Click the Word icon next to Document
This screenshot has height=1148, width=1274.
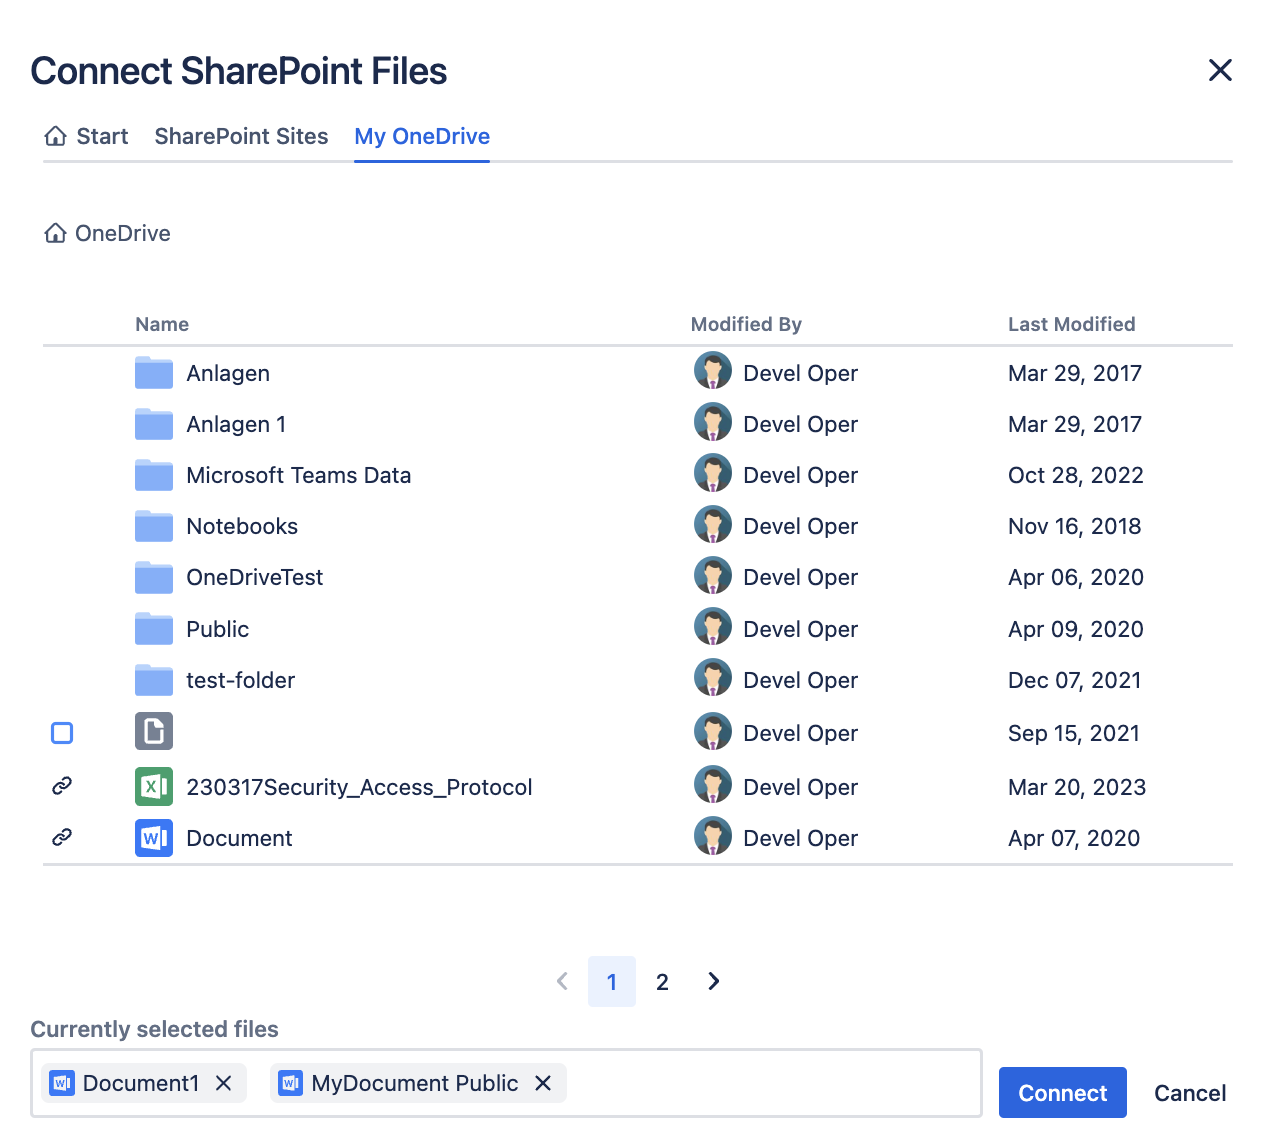point(153,838)
